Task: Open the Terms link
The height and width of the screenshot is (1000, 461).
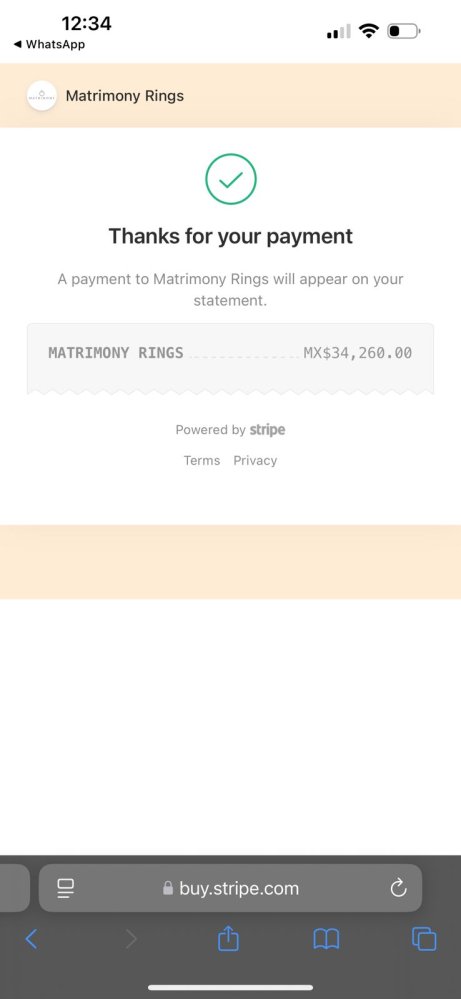Action: coord(201,460)
